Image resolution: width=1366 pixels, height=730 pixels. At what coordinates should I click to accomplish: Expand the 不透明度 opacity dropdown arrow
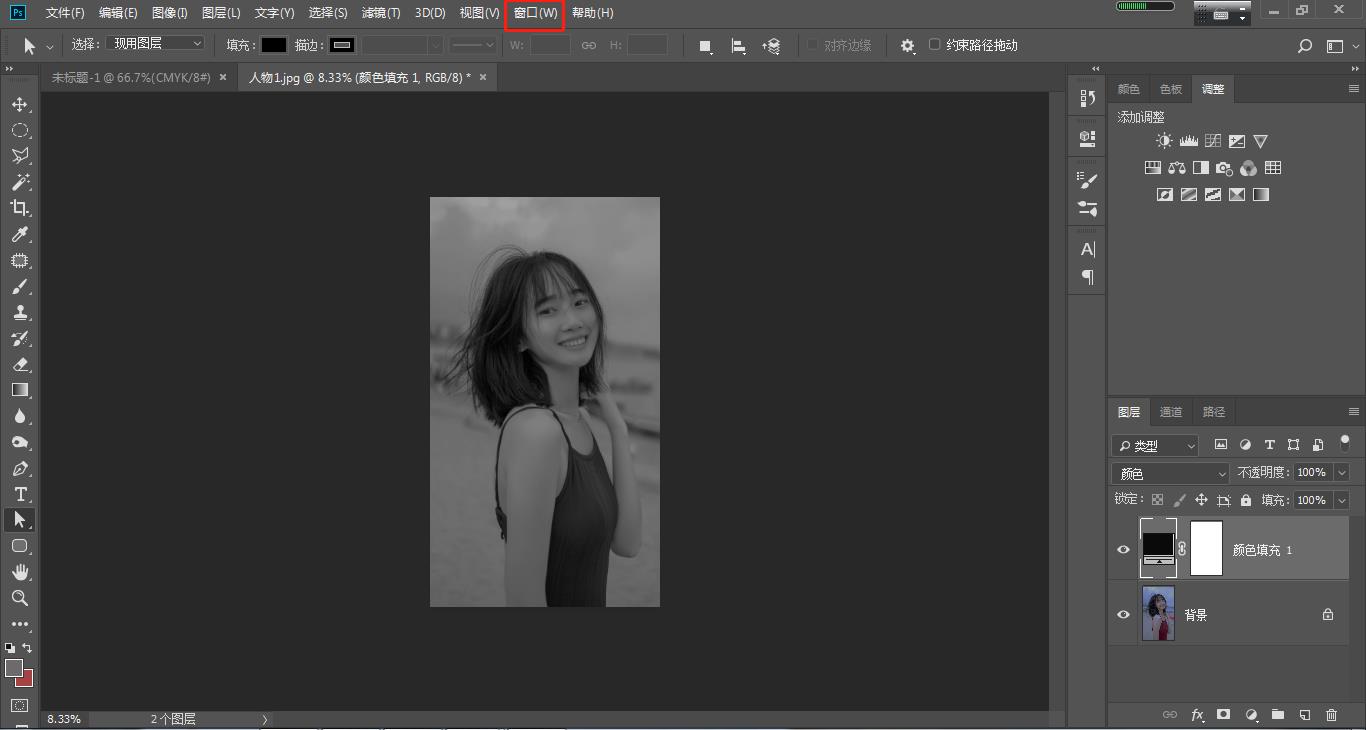point(1342,473)
